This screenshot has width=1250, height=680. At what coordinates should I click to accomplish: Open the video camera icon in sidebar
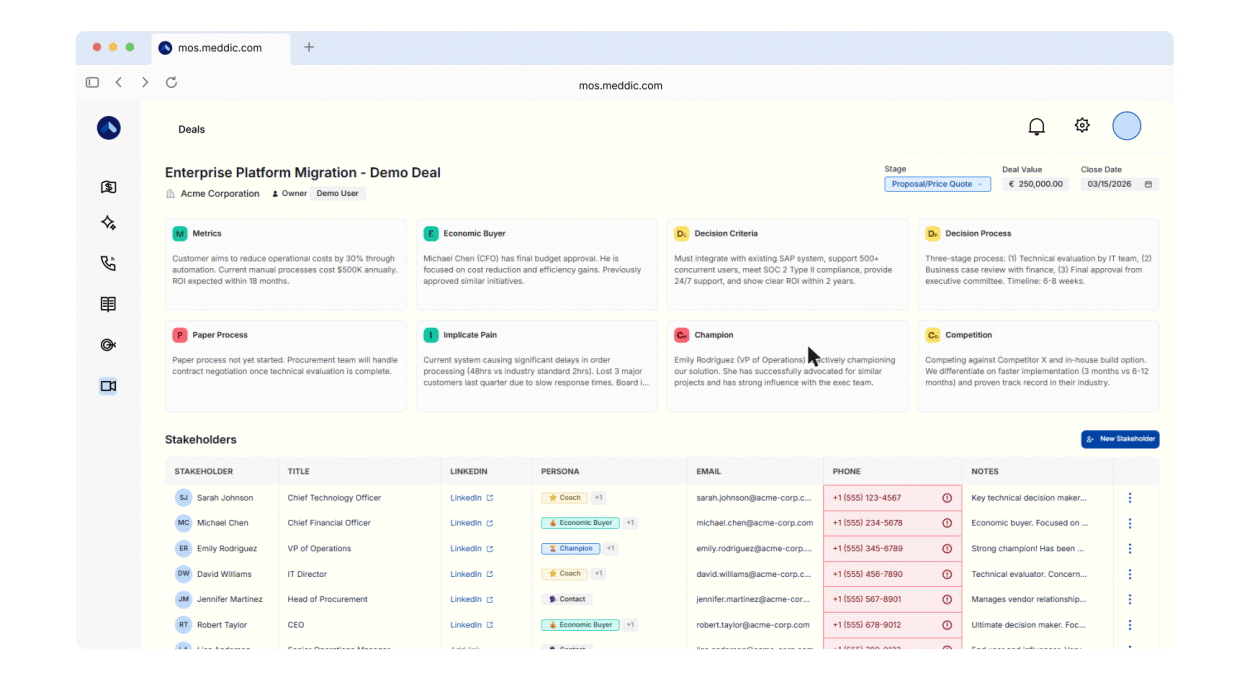click(108, 386)
